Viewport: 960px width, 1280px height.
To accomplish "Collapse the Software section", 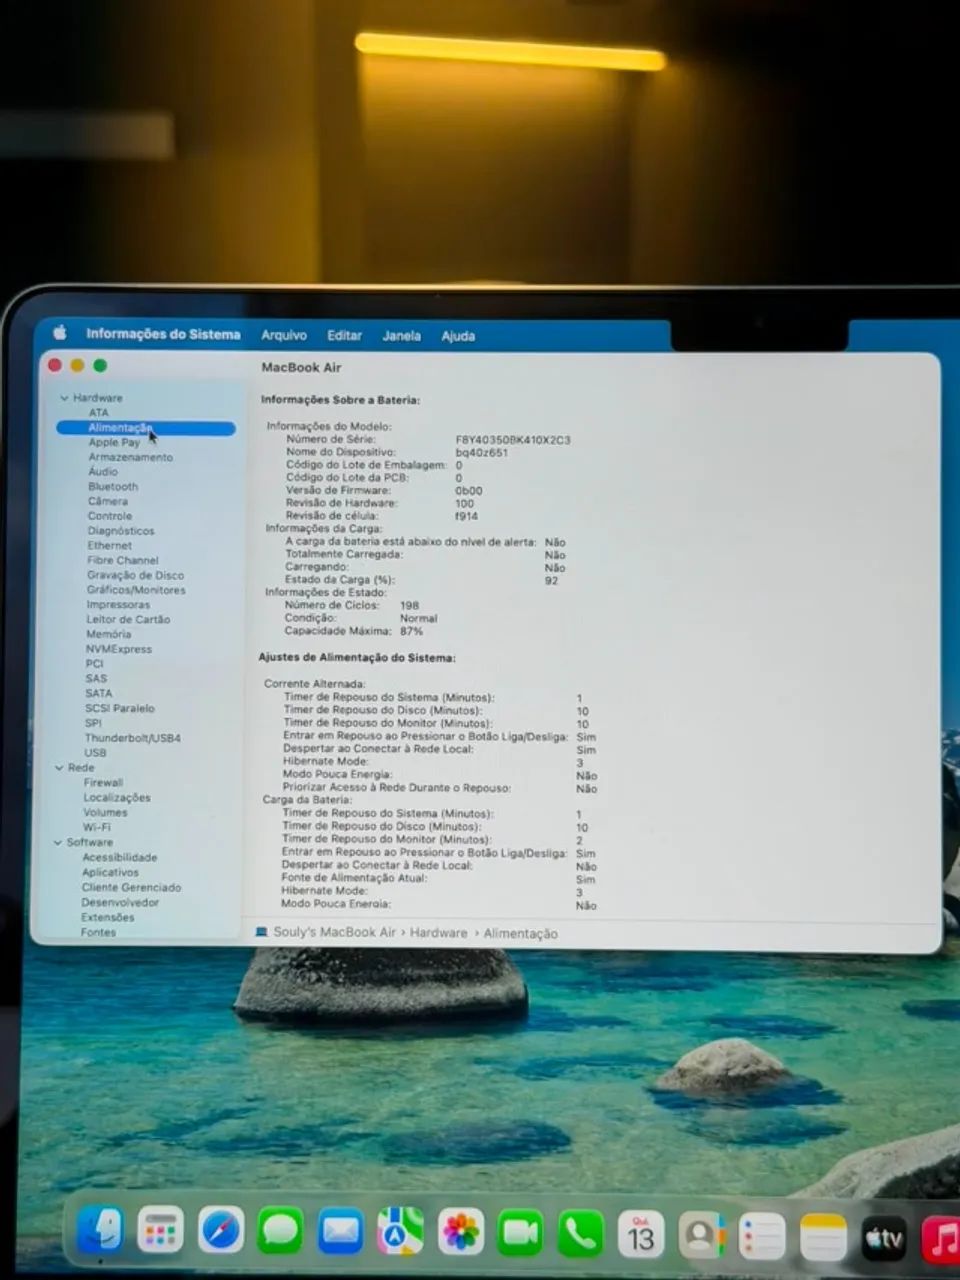I will 57,843.
